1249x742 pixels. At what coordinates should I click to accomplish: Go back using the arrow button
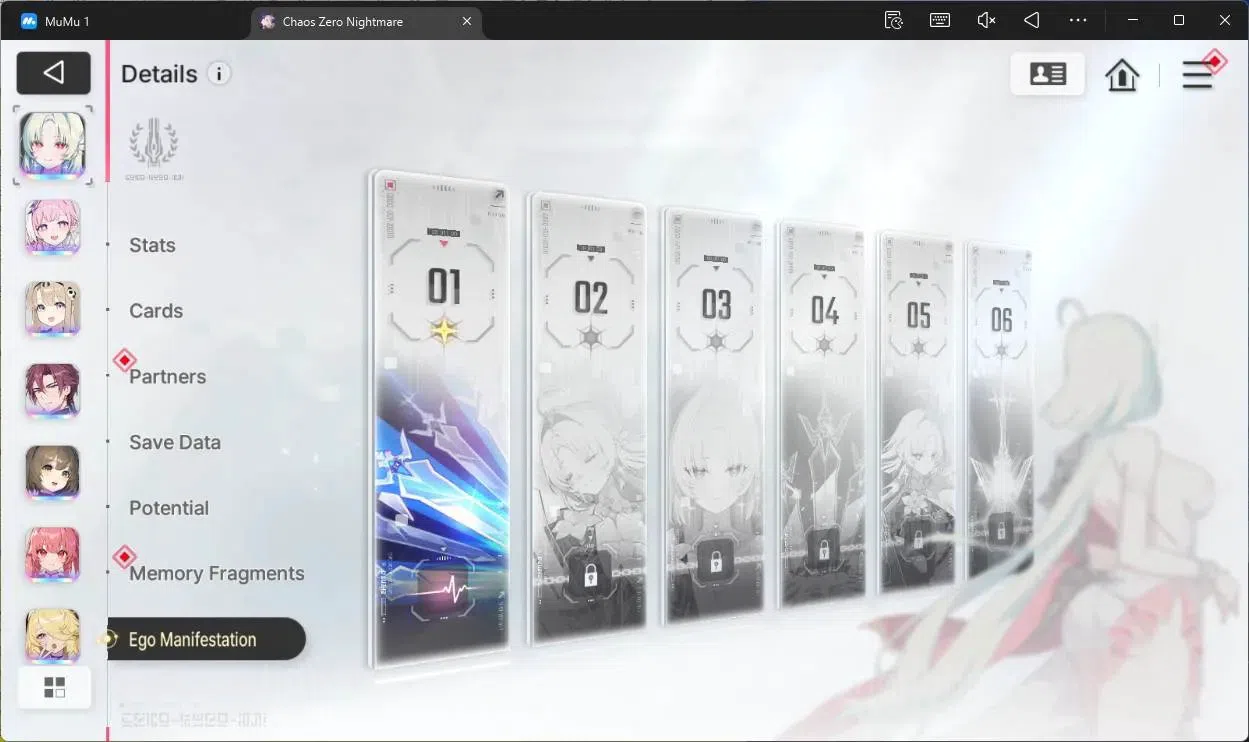(x=54, y=73)
